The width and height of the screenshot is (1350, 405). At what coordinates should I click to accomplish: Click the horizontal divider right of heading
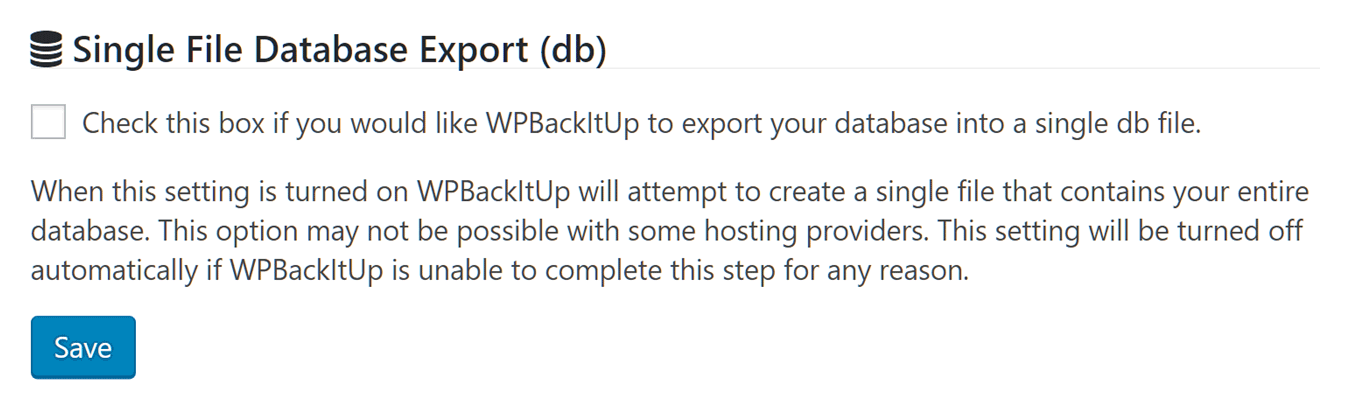point(963,68)
